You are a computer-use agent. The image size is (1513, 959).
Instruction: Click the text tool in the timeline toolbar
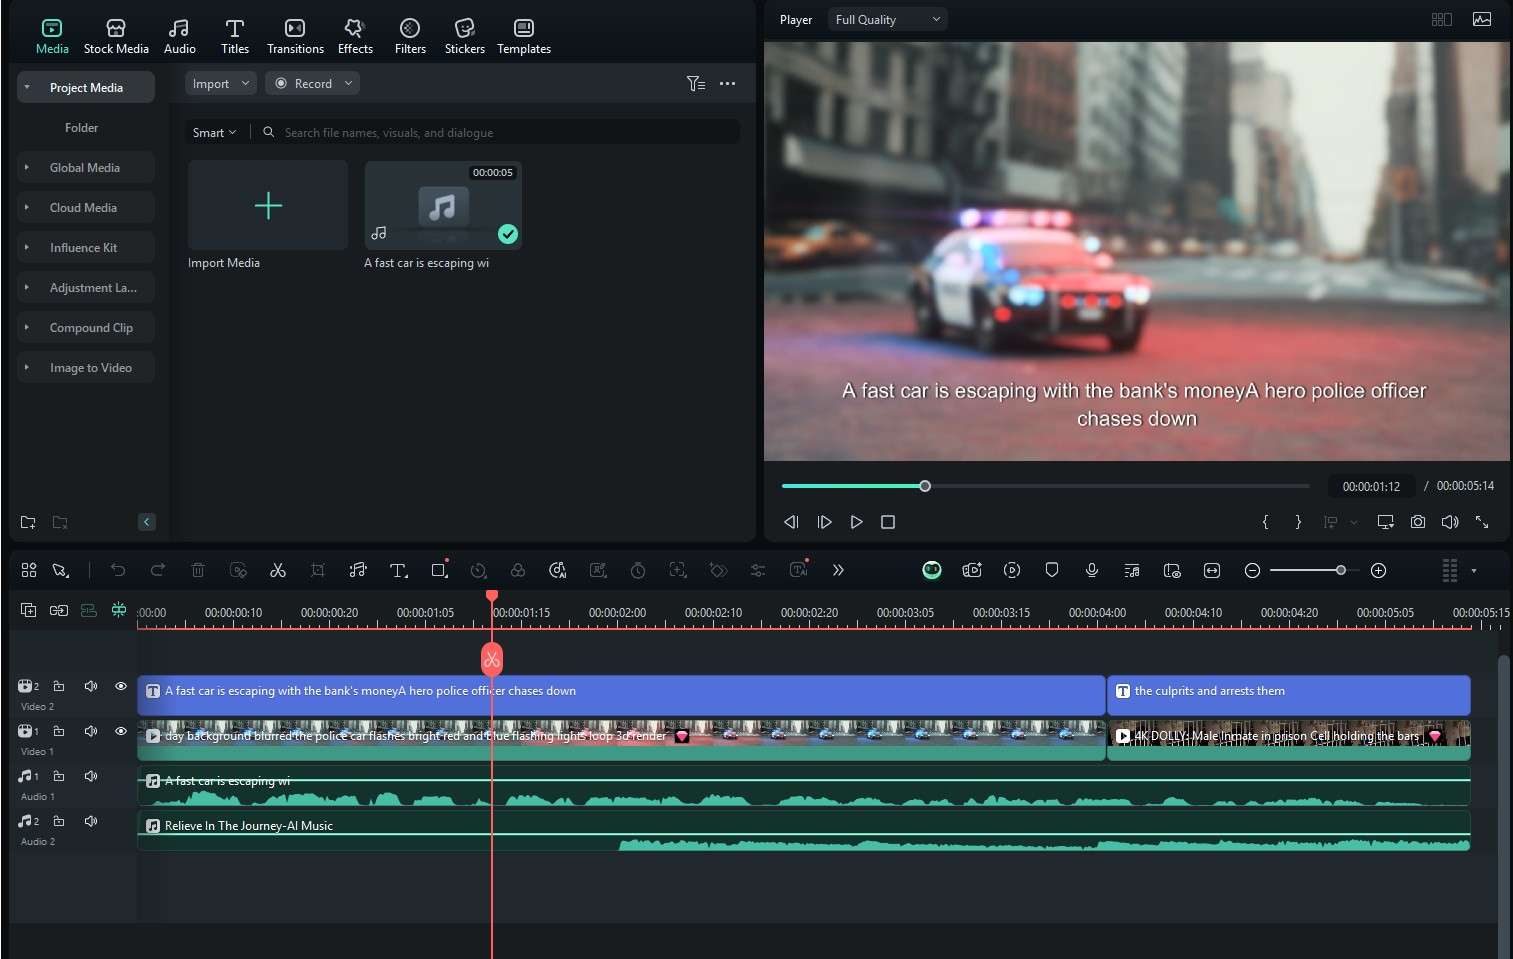(x=398, y=570)
